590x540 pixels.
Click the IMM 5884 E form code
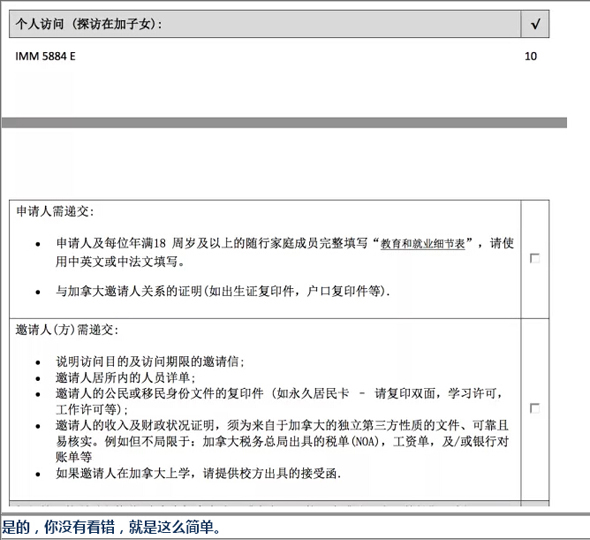pyautogui.click(x=46, y=56)
